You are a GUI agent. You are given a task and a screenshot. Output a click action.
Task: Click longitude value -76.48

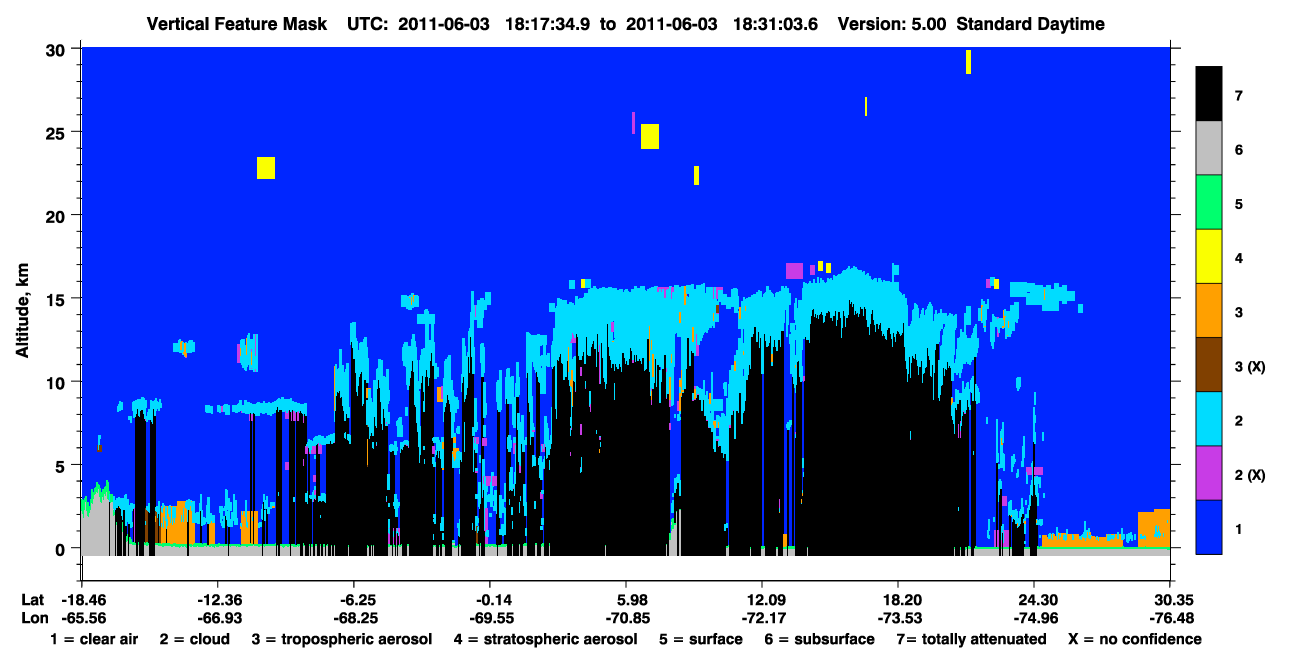(x=1170, y=617)
